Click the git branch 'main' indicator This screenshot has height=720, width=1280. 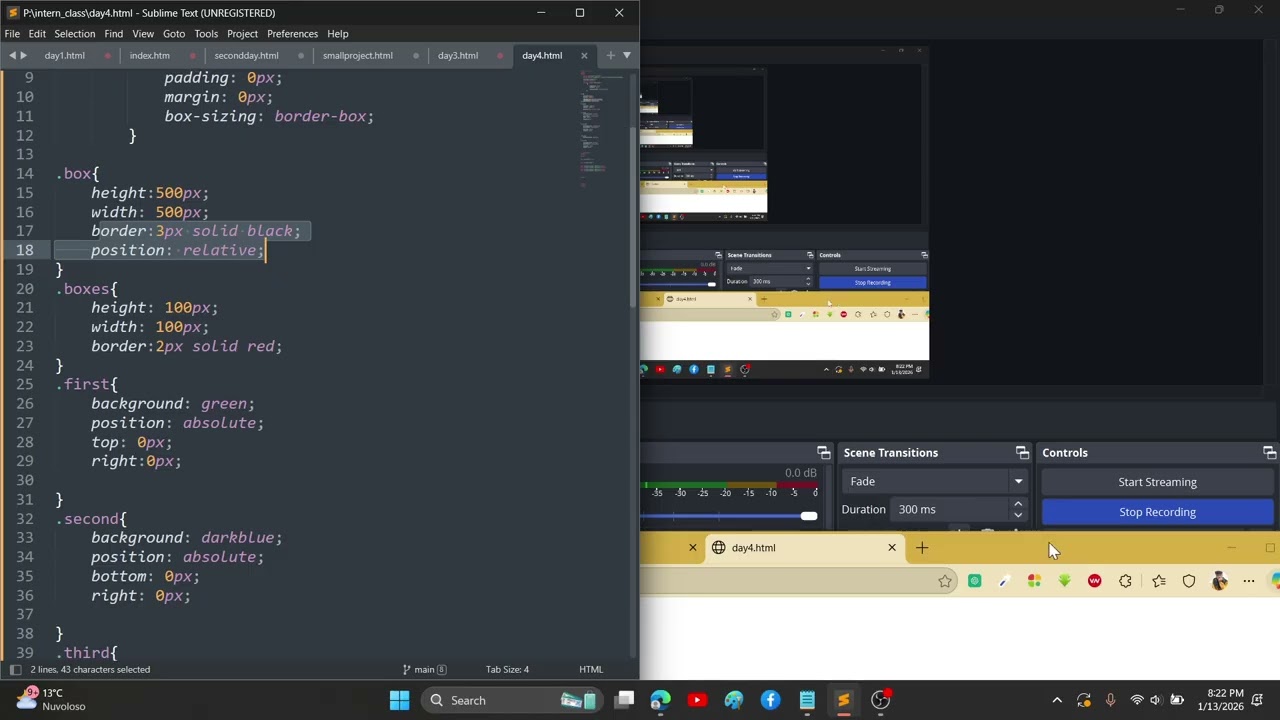(x=424, y=669)
